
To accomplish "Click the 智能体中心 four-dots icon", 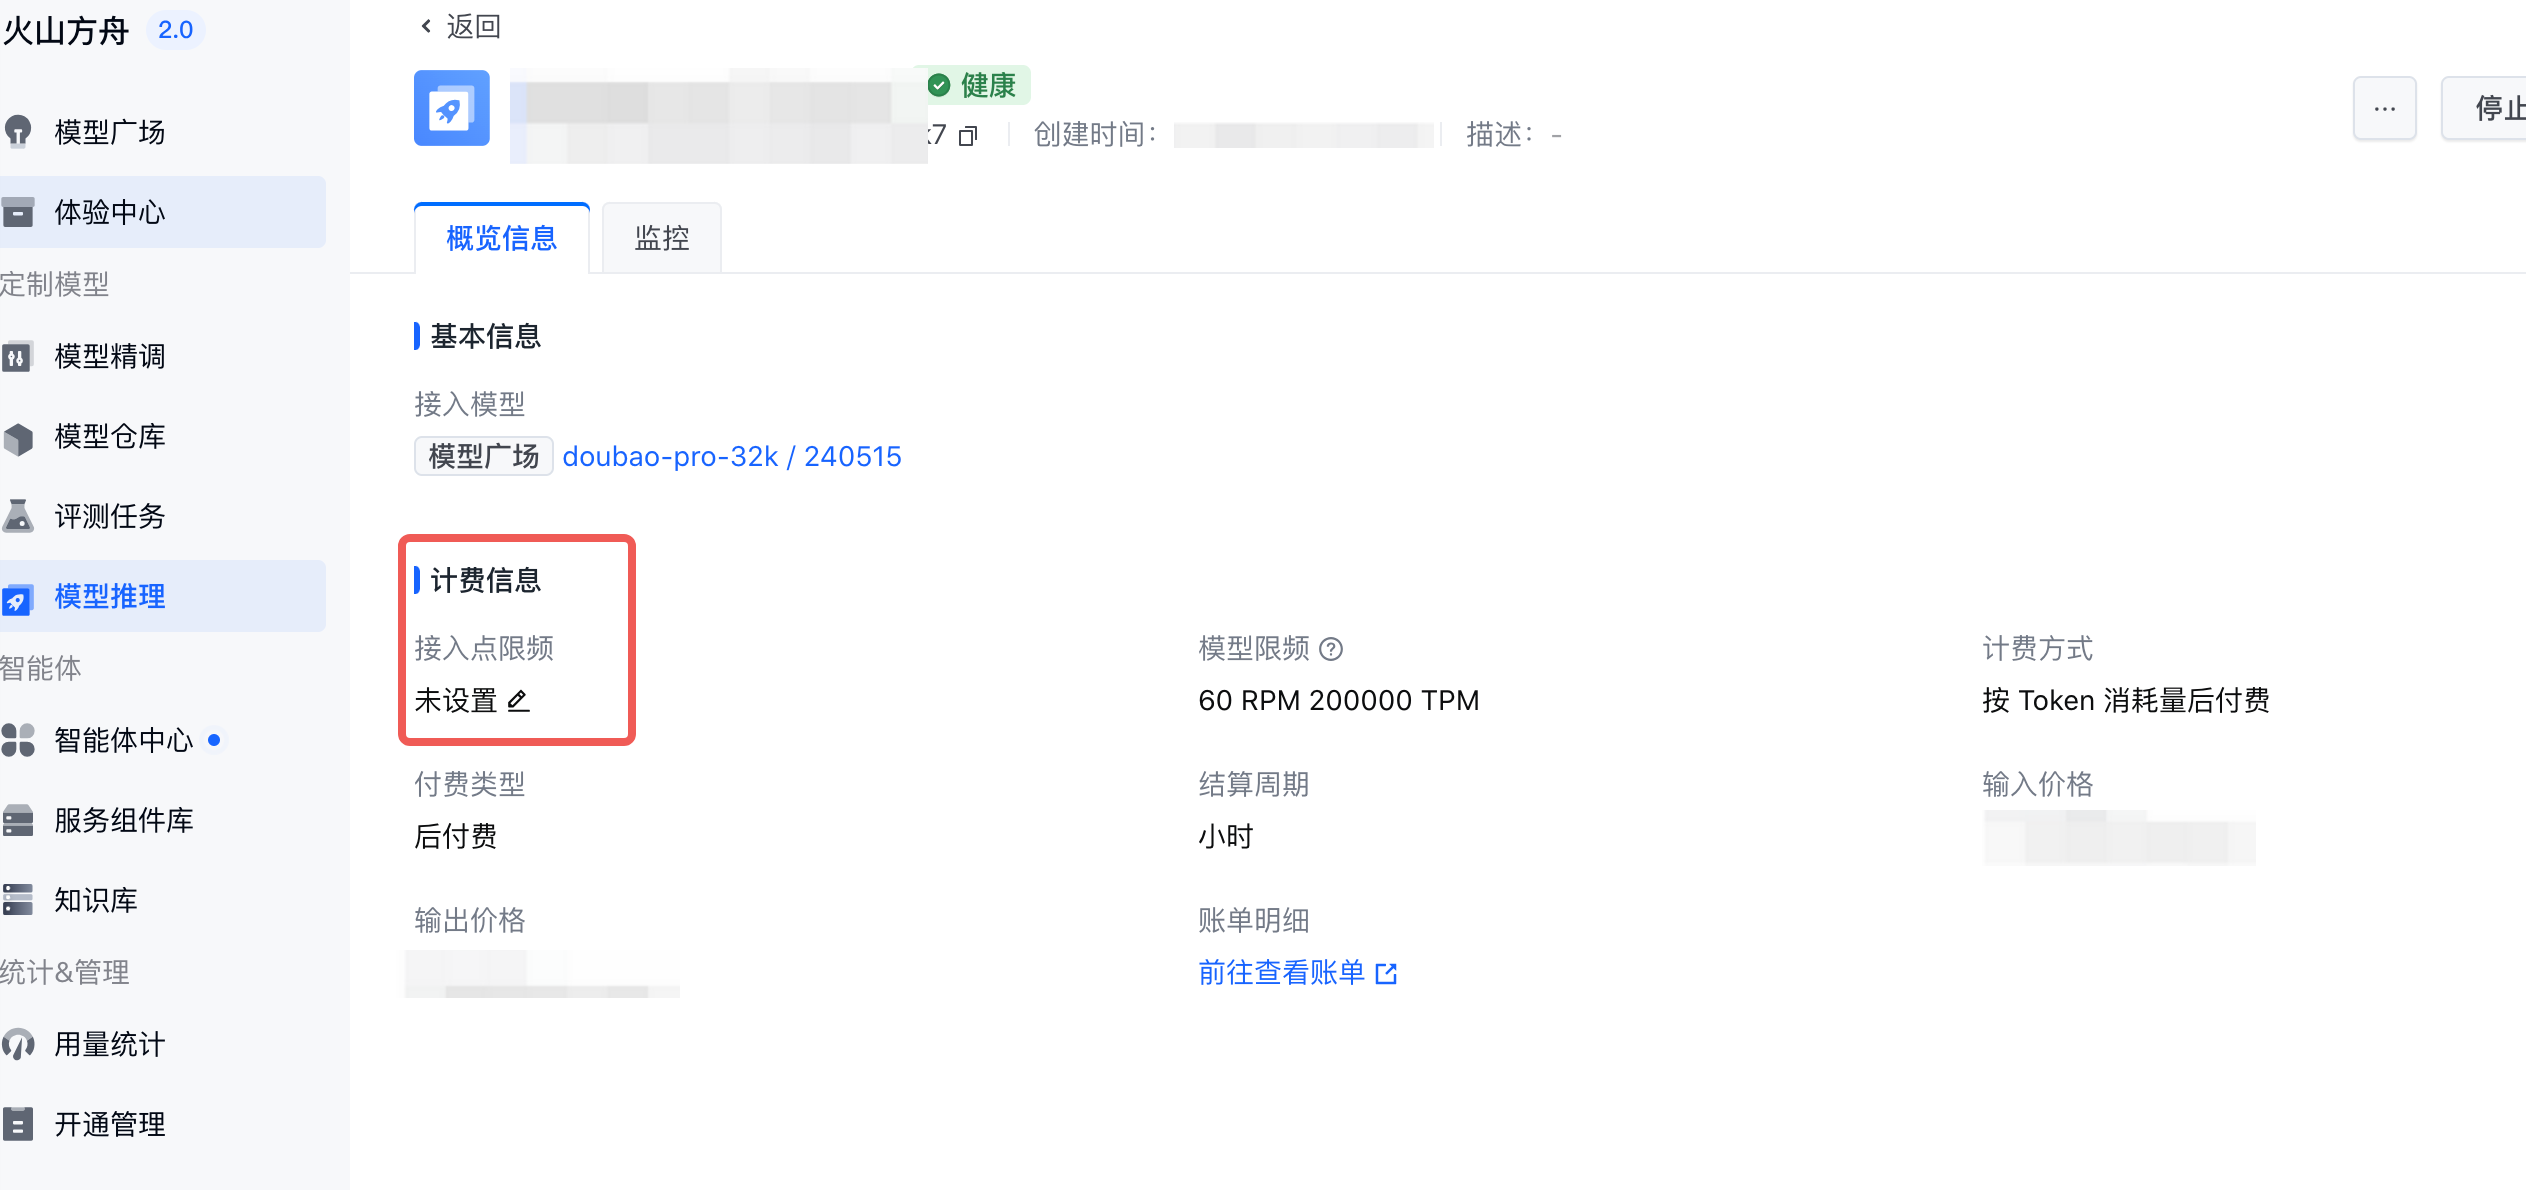I will coord(18,740).
